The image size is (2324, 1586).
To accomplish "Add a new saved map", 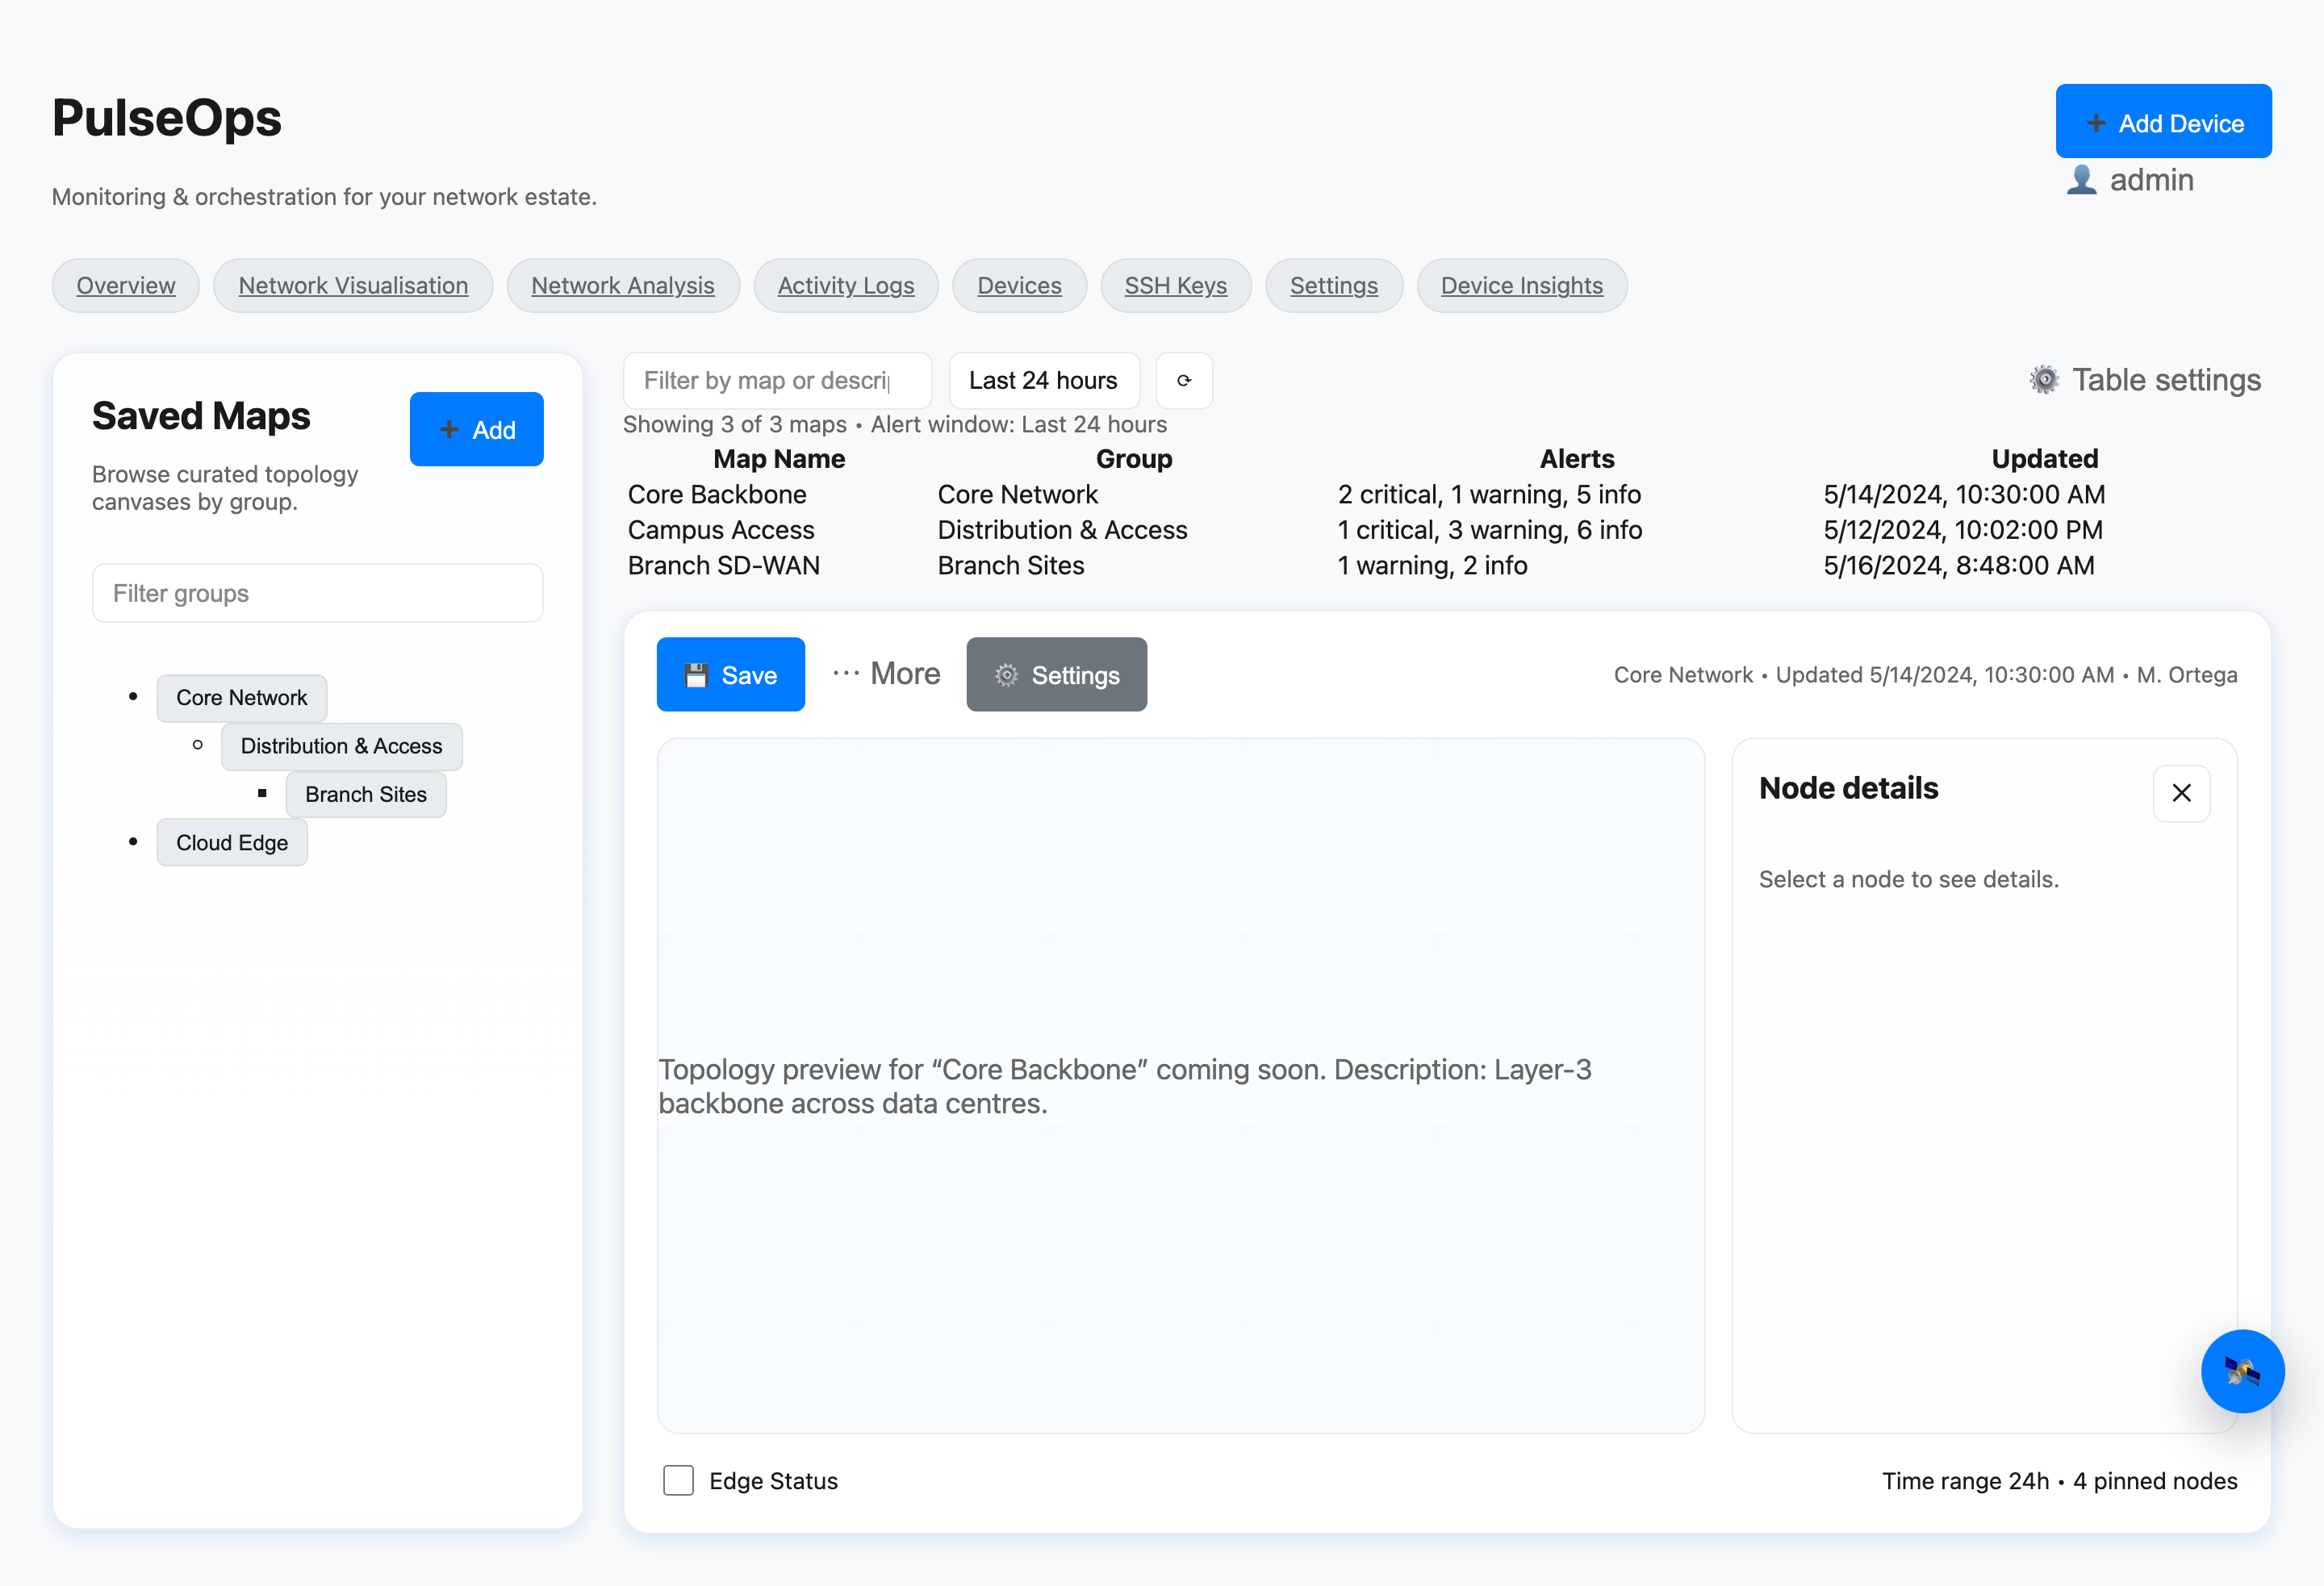I will click(x=476, y=430).
